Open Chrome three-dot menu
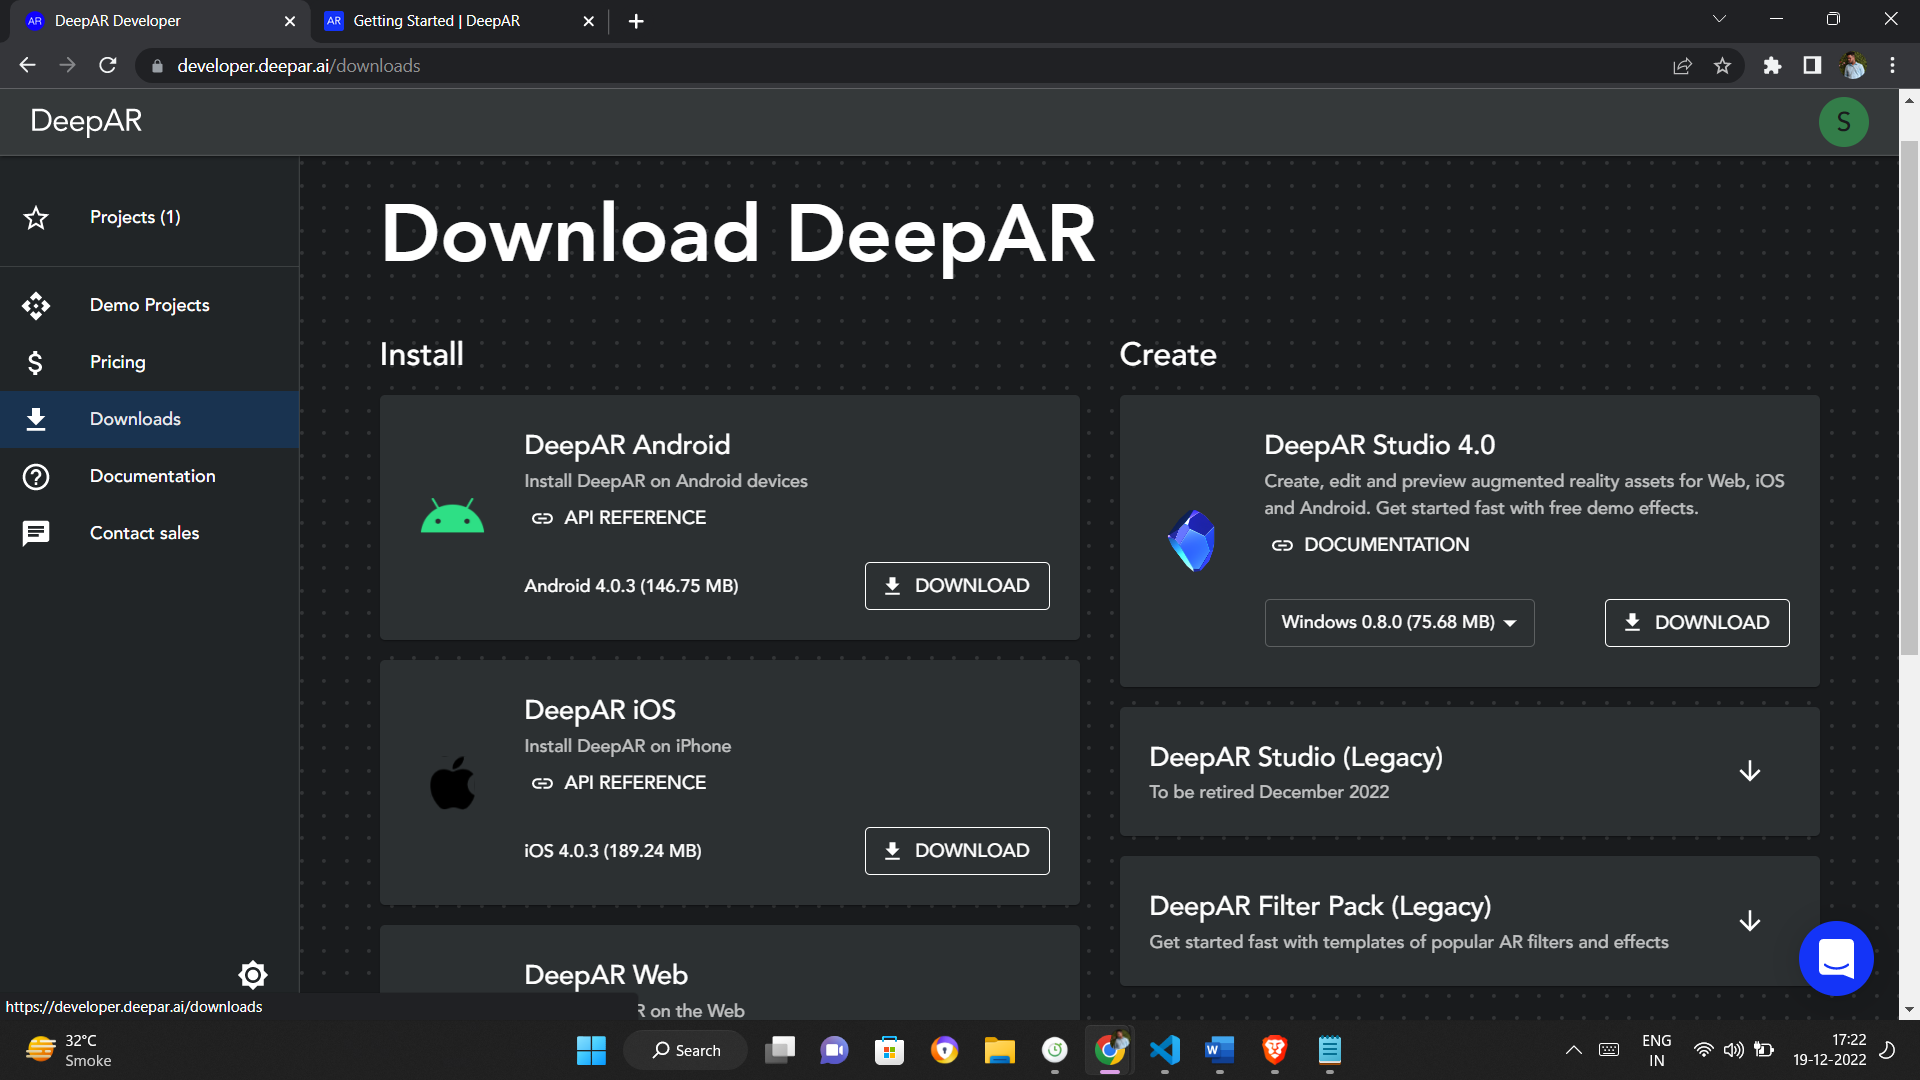Image resolution: width=1920 pixels, height=1080 pixels. point(1892,66)
